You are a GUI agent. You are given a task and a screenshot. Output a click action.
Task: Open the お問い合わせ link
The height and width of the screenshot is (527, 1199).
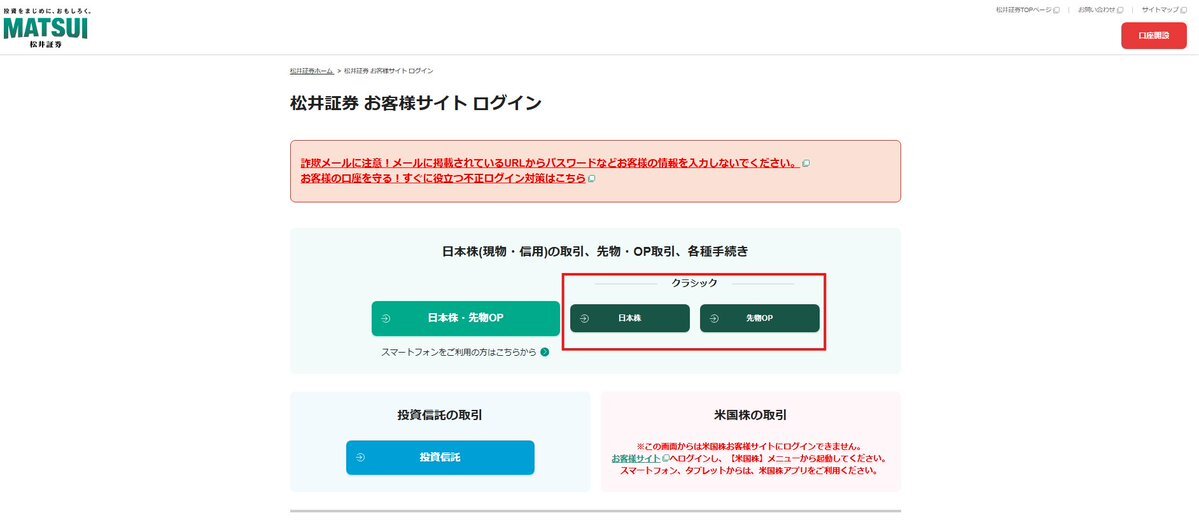pos(1096,10)
